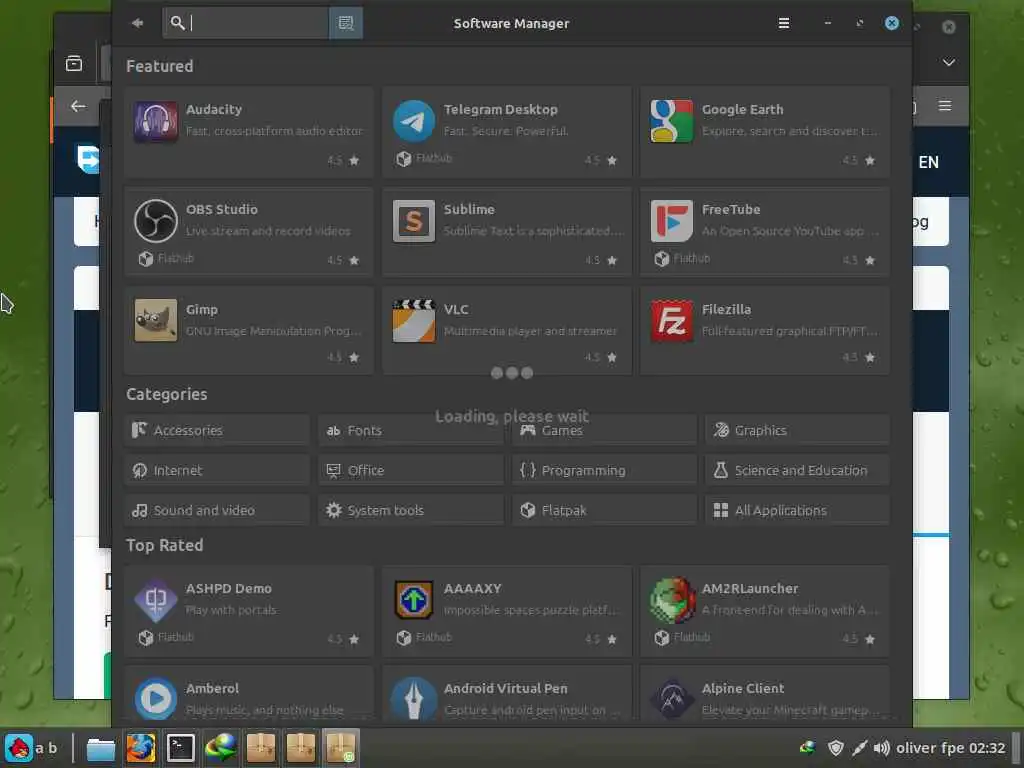Launch Firefox from the taskbar

click(x=141, y=748)
